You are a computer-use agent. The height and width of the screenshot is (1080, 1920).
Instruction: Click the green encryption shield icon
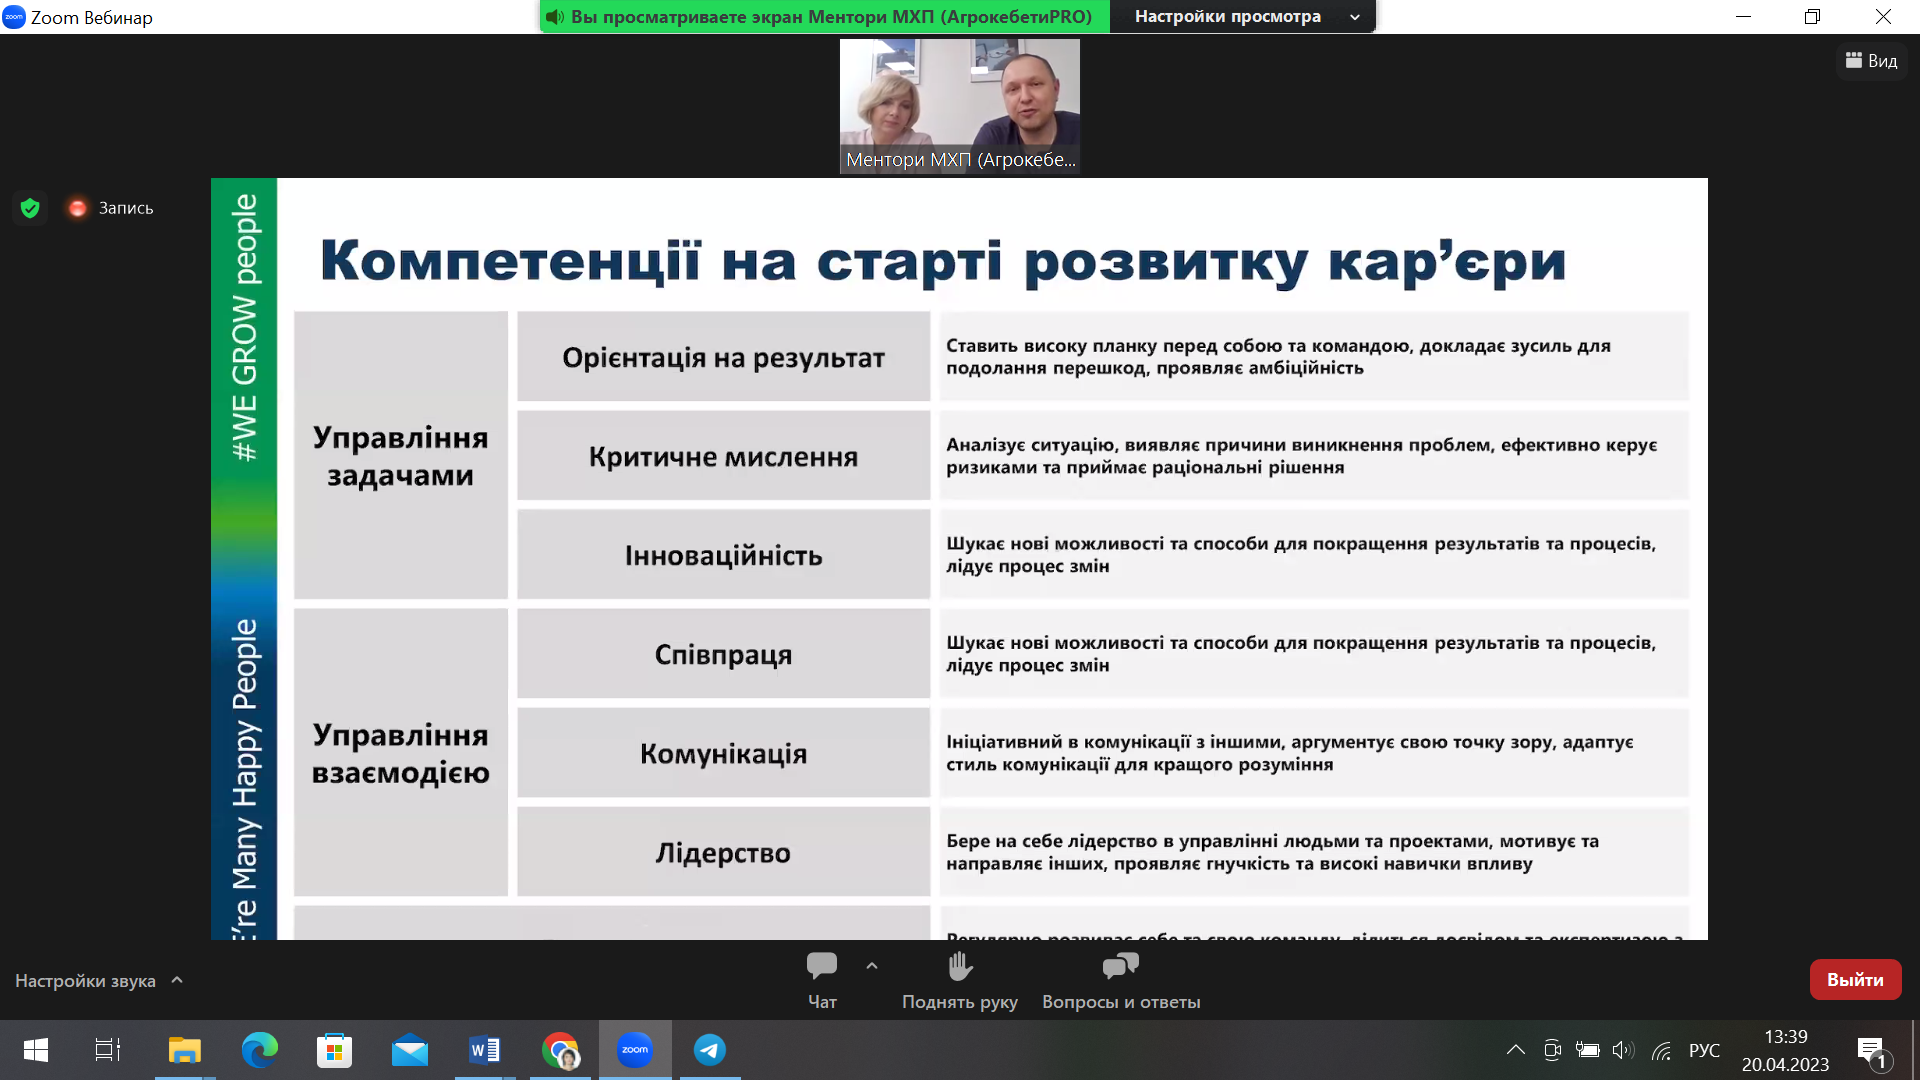[x=30, y=208]
